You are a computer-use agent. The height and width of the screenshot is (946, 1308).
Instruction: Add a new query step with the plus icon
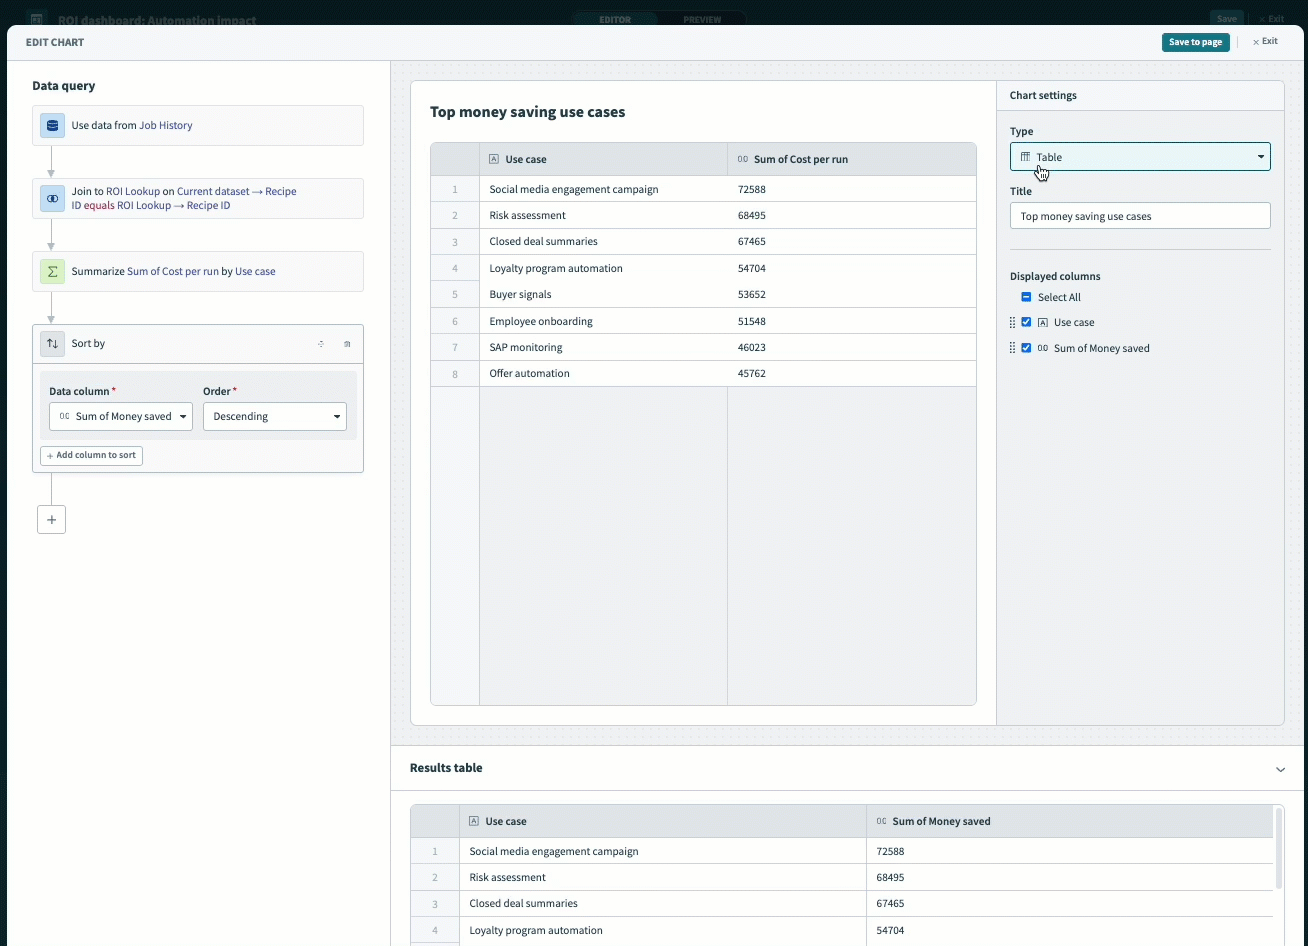(51, 520)
